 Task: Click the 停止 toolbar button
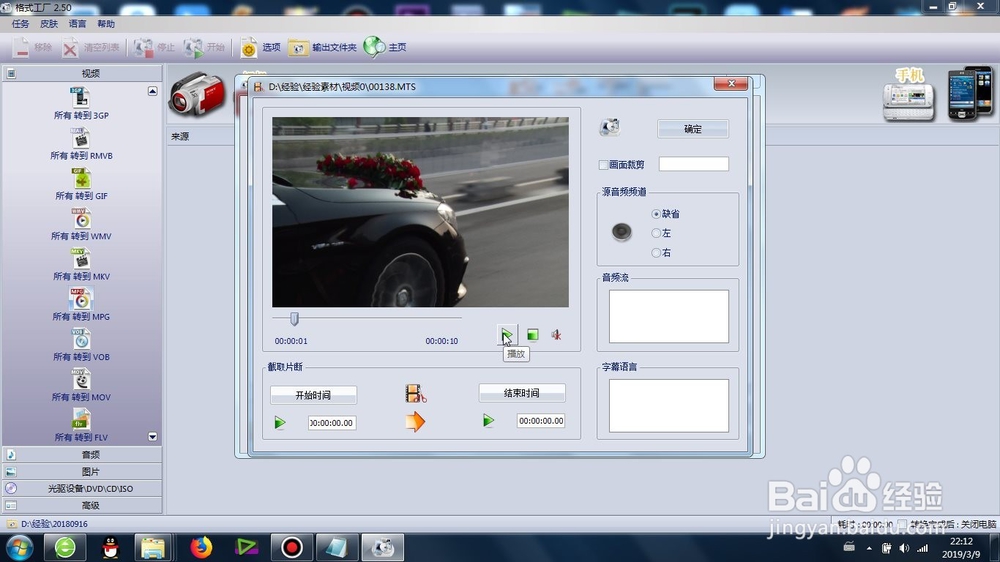(x=154, y=47)
